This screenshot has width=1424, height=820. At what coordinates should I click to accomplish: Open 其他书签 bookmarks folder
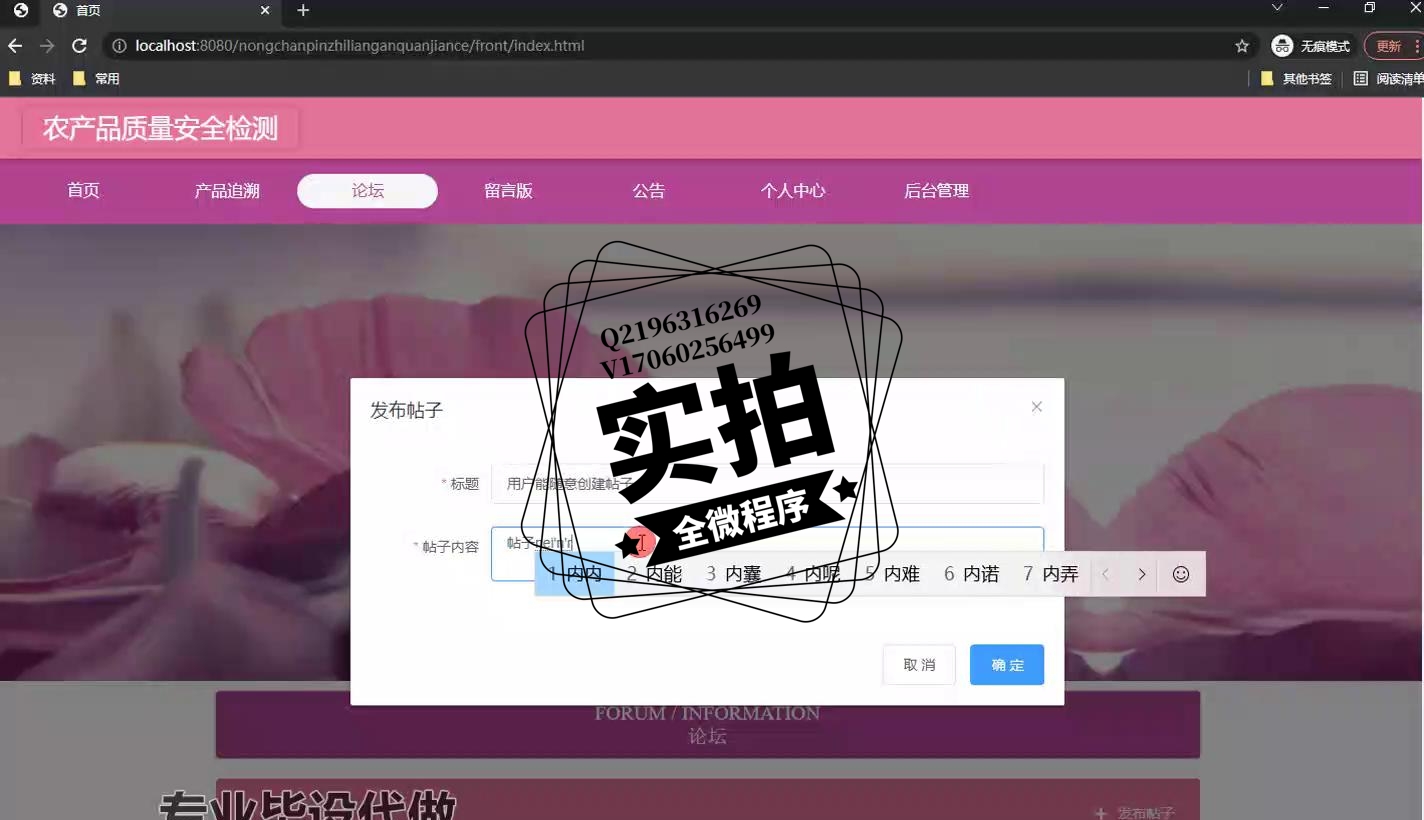[x=1296, y=78]
